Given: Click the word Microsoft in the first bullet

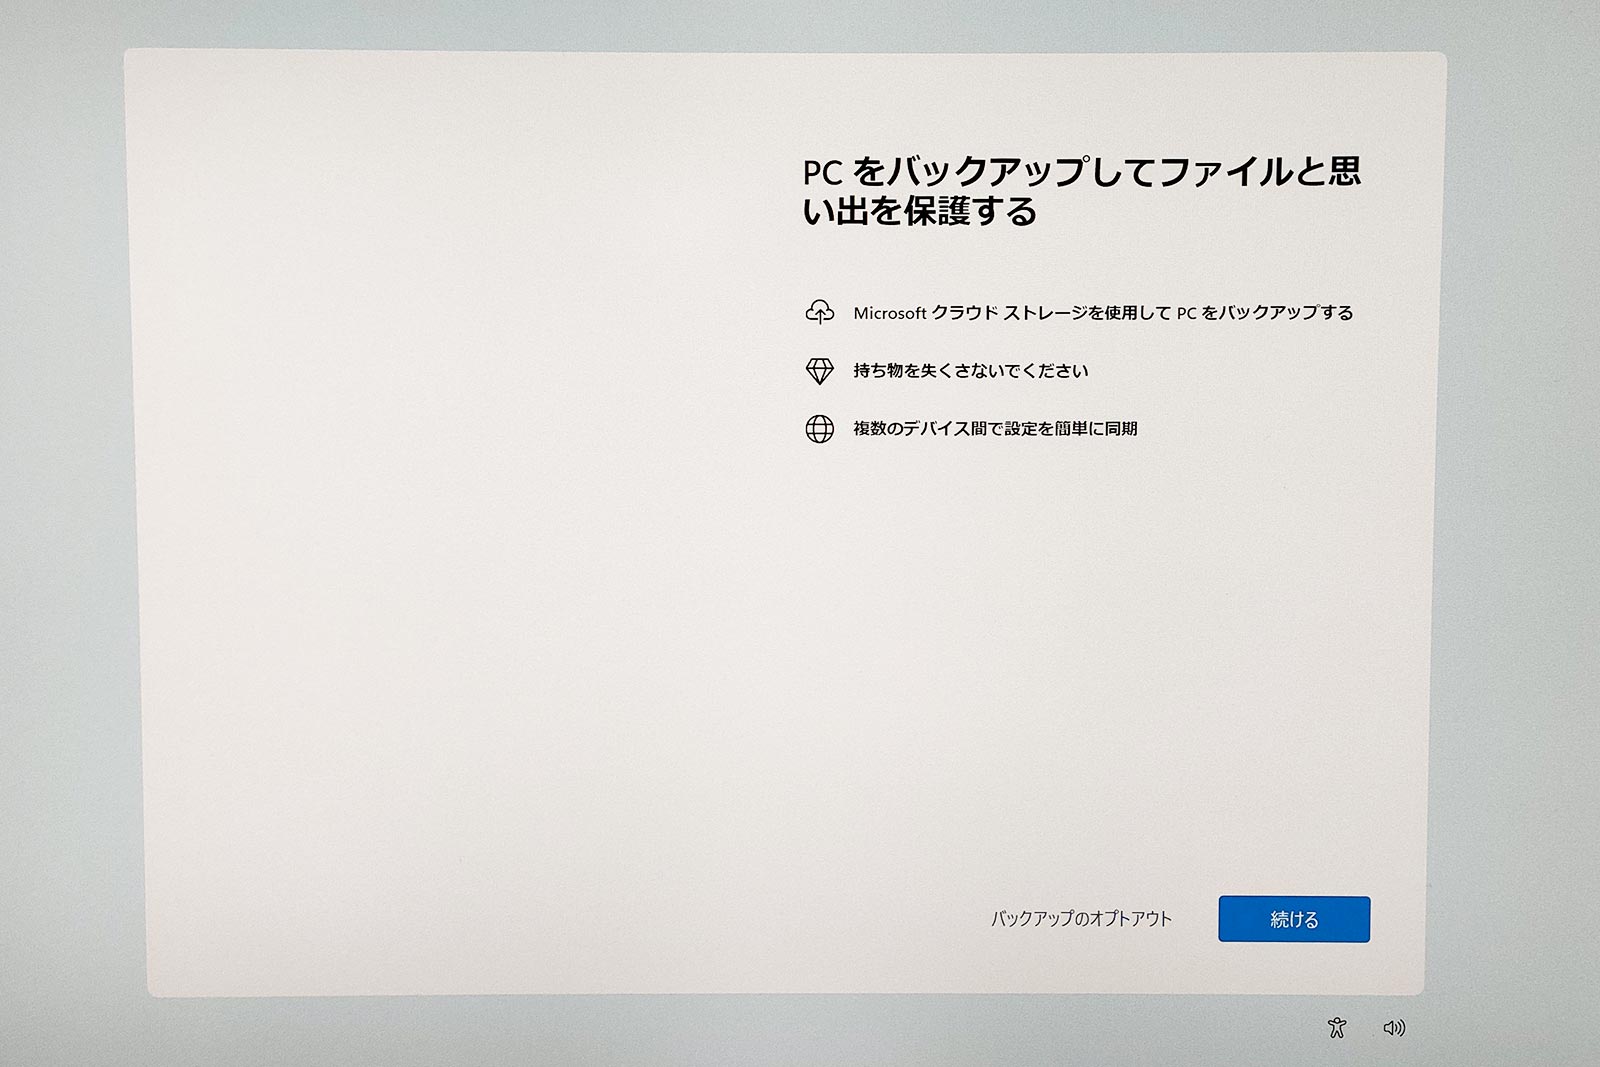Looking at the screenshot, I should tap(889, 313).
